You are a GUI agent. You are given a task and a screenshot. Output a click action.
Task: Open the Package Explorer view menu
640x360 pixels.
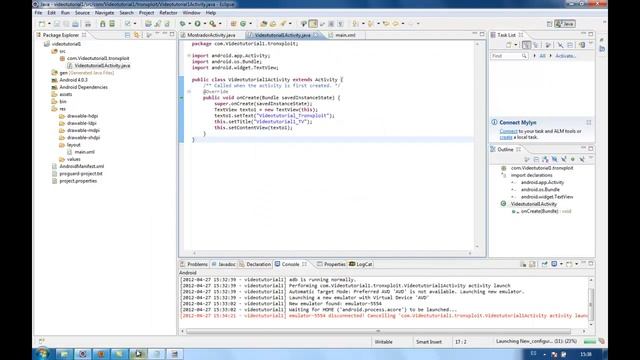pos(149,35)
